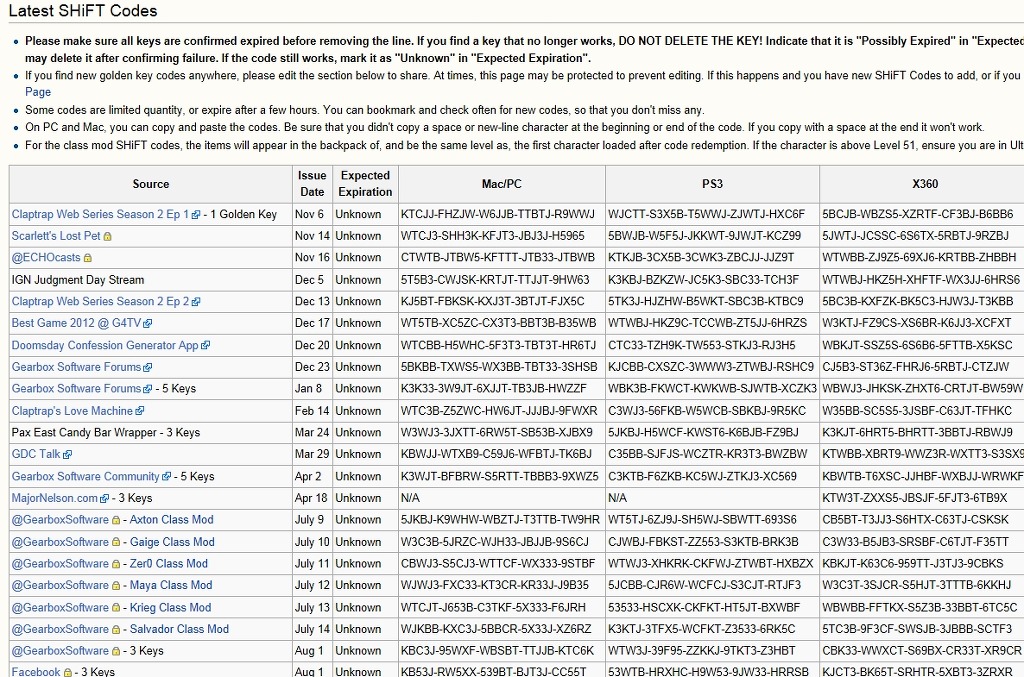Click external link icon after Gearbox Software Community
The image size is (1024, 677).
167,477
